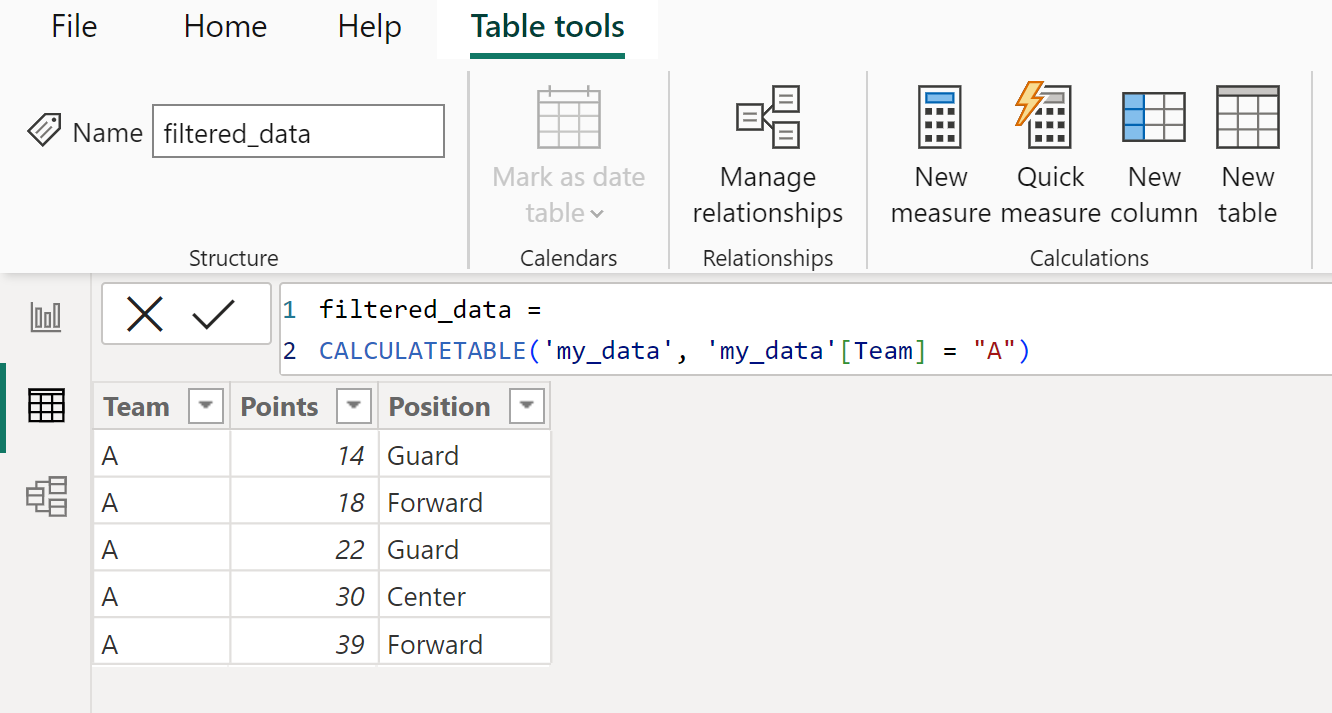
Task: Click Team cell A in the 30 points row
Action: tap(161, 596)
